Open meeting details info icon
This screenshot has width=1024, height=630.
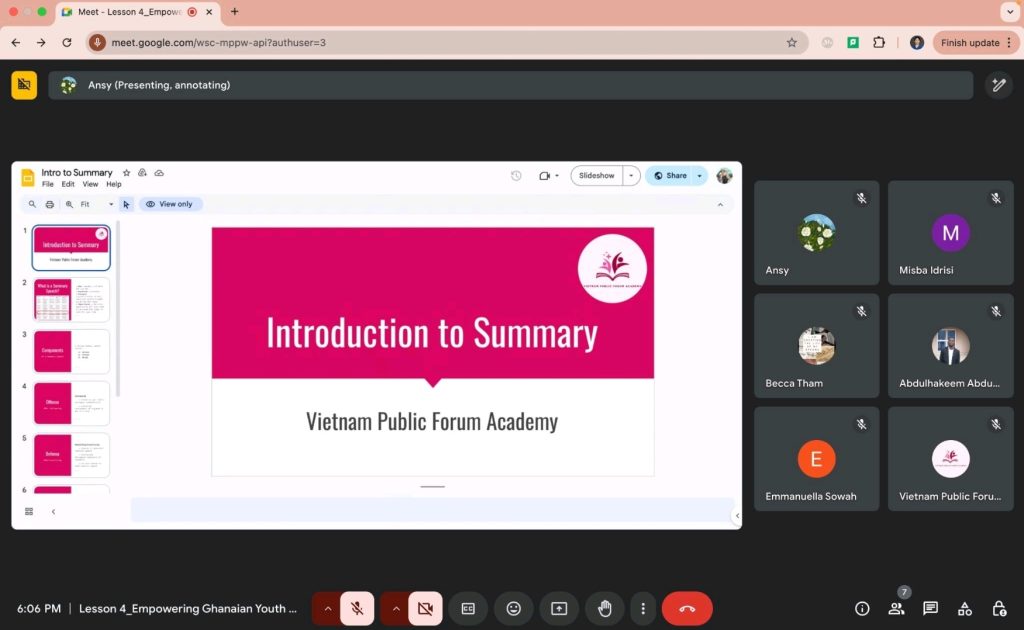862,608
